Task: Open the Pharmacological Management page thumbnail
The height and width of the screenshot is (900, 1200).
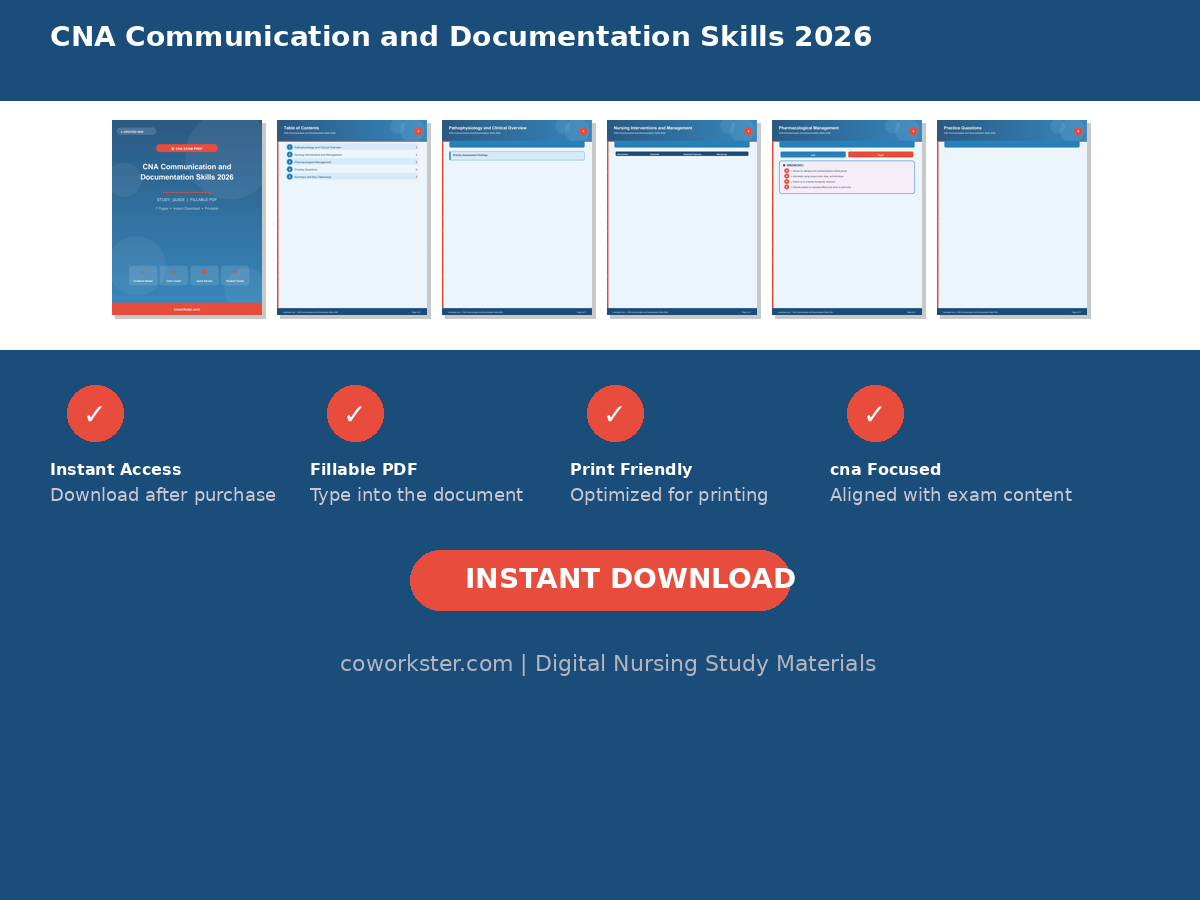Action: coord(847,218)
